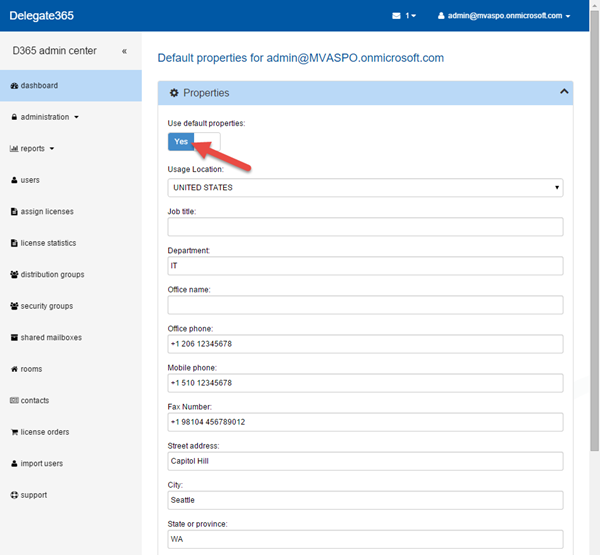Toggle the Use default properties Yes switch
This screenshot has height=555, width=600.
tap(194, 142)
